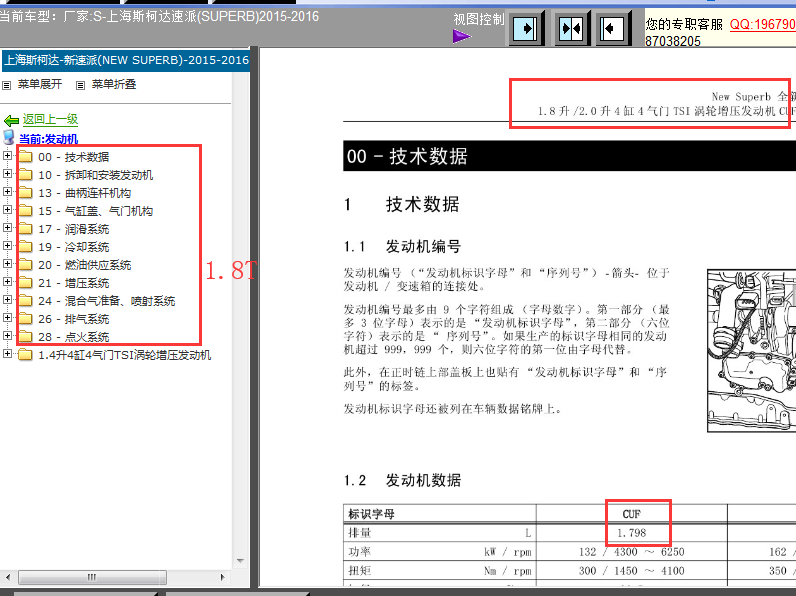Open tree item 00 - 技术数据

(74, 157)
